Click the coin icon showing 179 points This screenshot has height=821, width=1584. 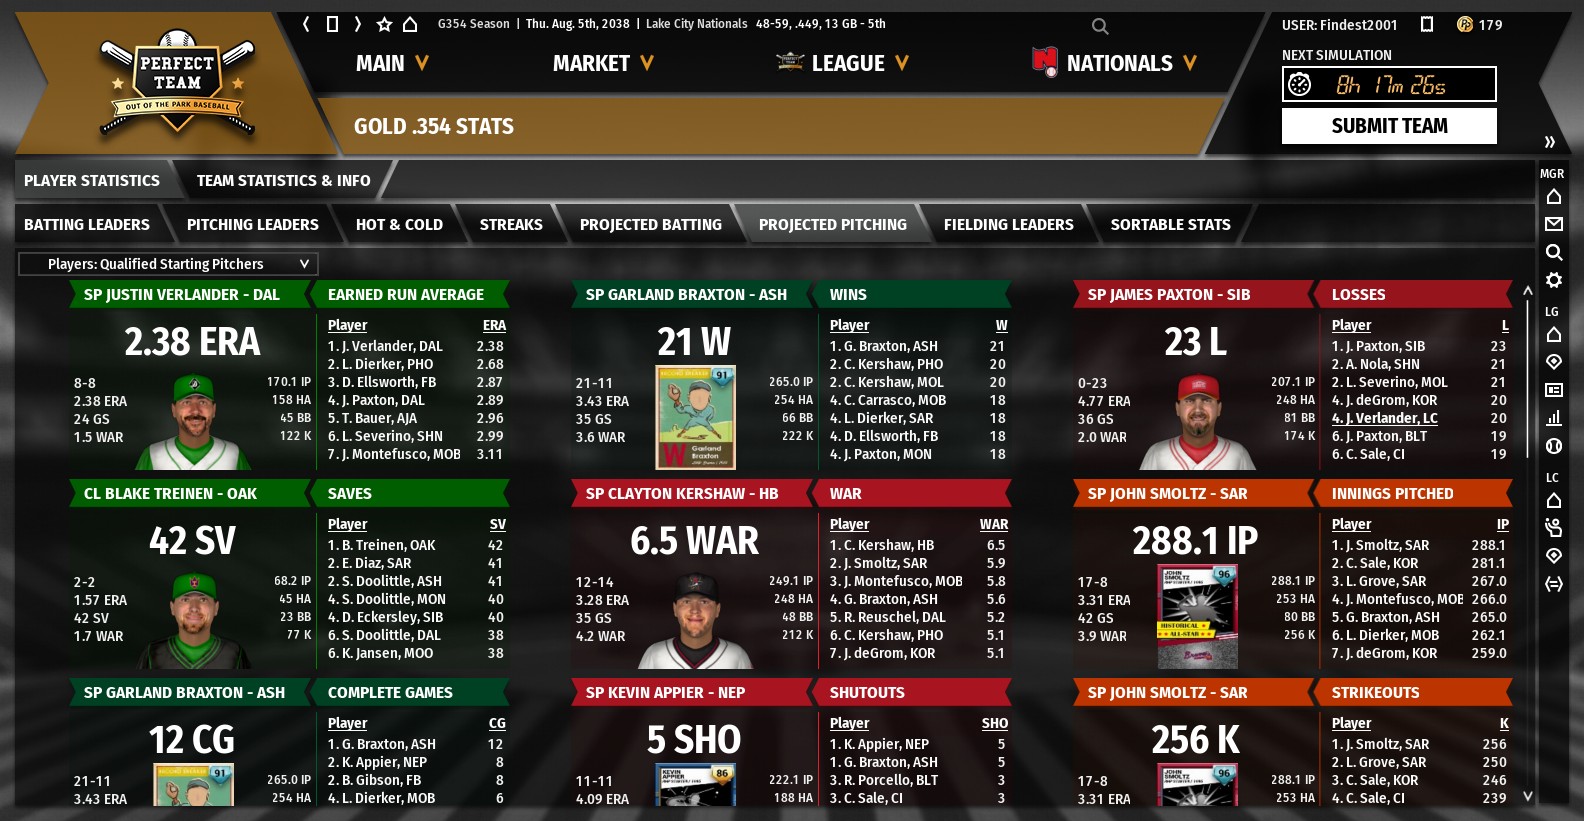1465,24
